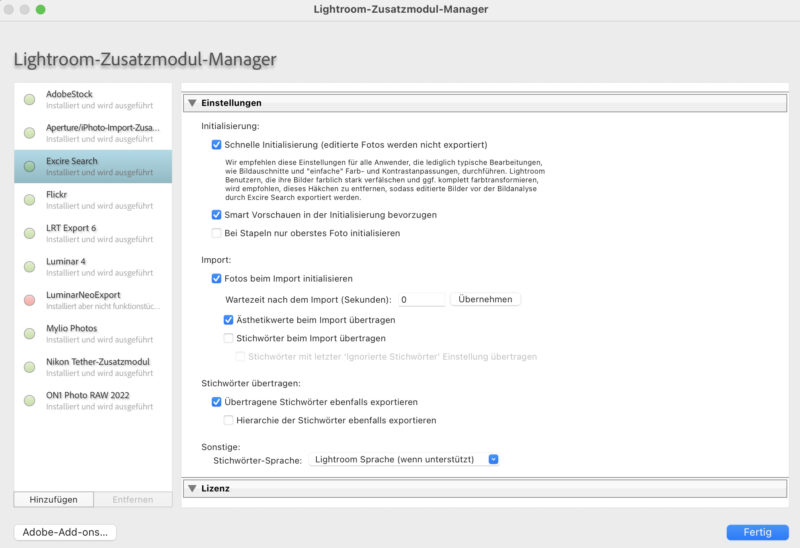800x548 pixels.
Task: Click the Flickr plugin status circle
Action: click(x=30, y=200)
